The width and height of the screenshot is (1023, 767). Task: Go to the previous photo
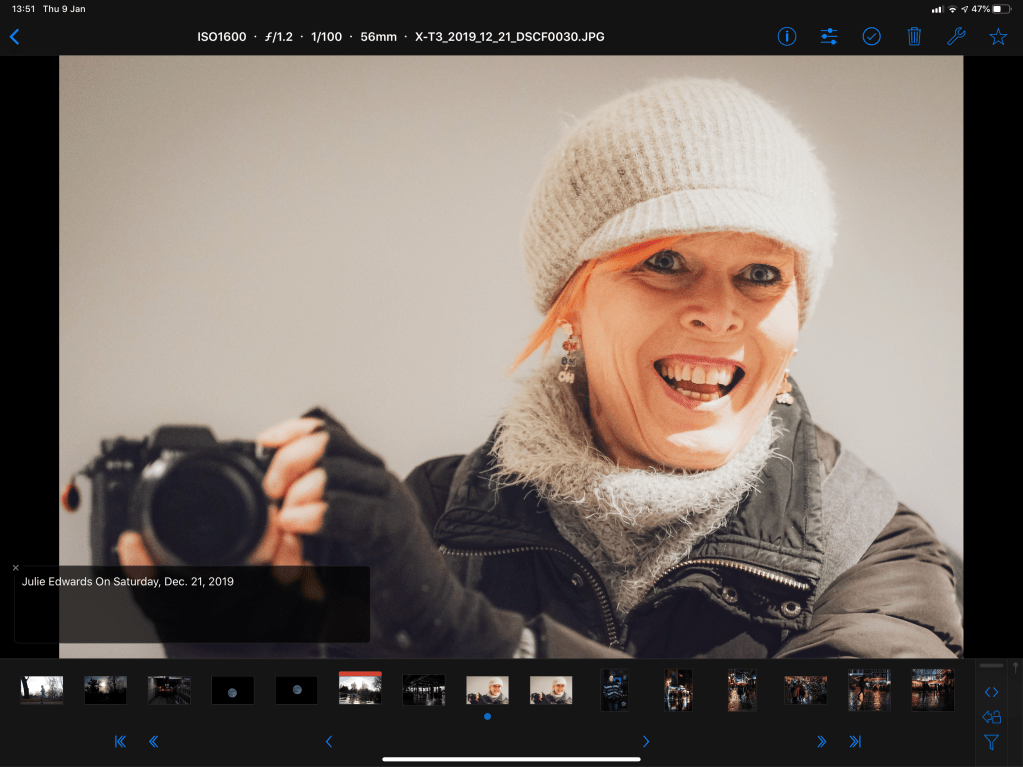tap(329, 742)
